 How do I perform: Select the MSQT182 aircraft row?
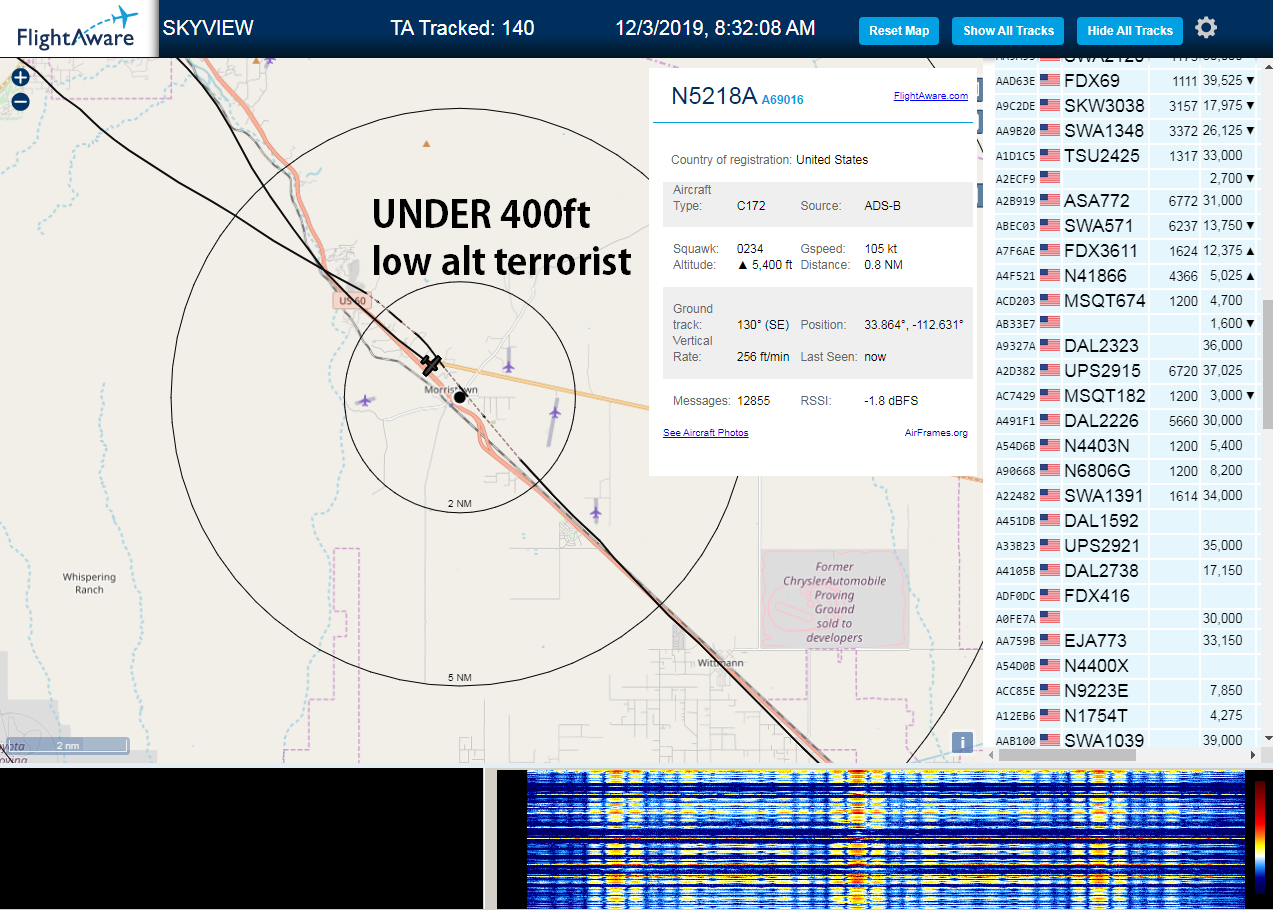1126,396
